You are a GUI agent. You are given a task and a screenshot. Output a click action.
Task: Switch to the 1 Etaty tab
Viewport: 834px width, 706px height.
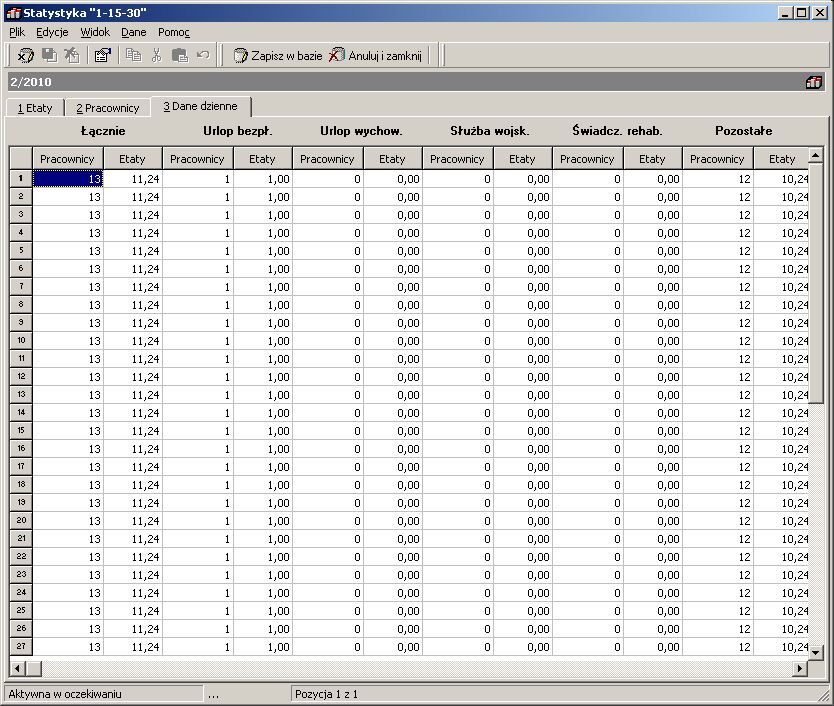pos(35,108)
